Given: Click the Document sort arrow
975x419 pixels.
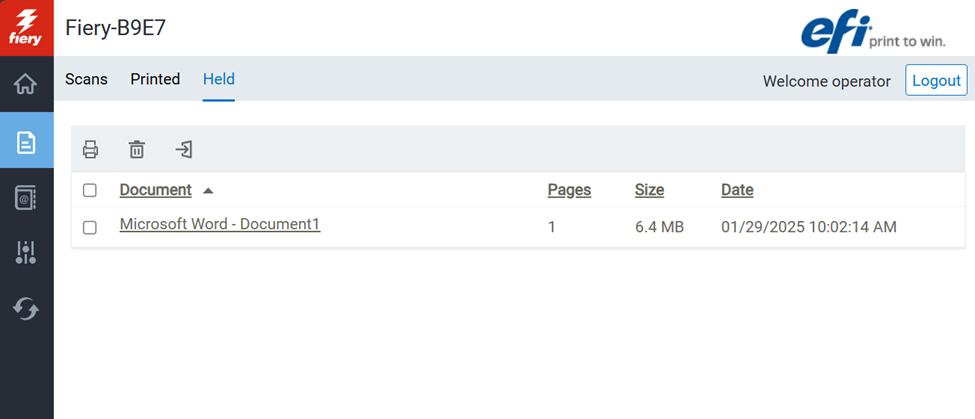Looking at the screenshot, I should click(208, 190).
